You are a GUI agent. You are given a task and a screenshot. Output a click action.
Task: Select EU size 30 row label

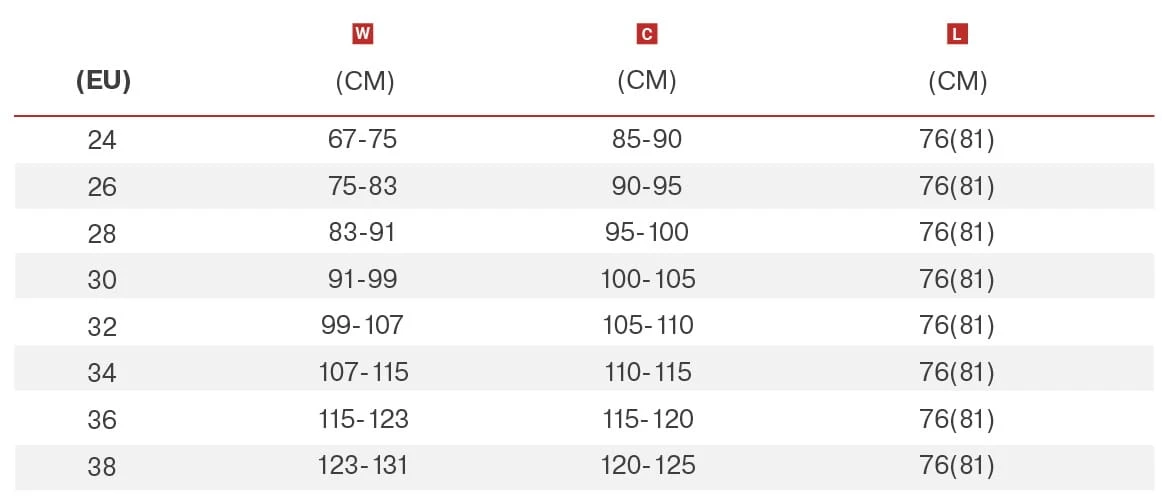click(102, 280)
